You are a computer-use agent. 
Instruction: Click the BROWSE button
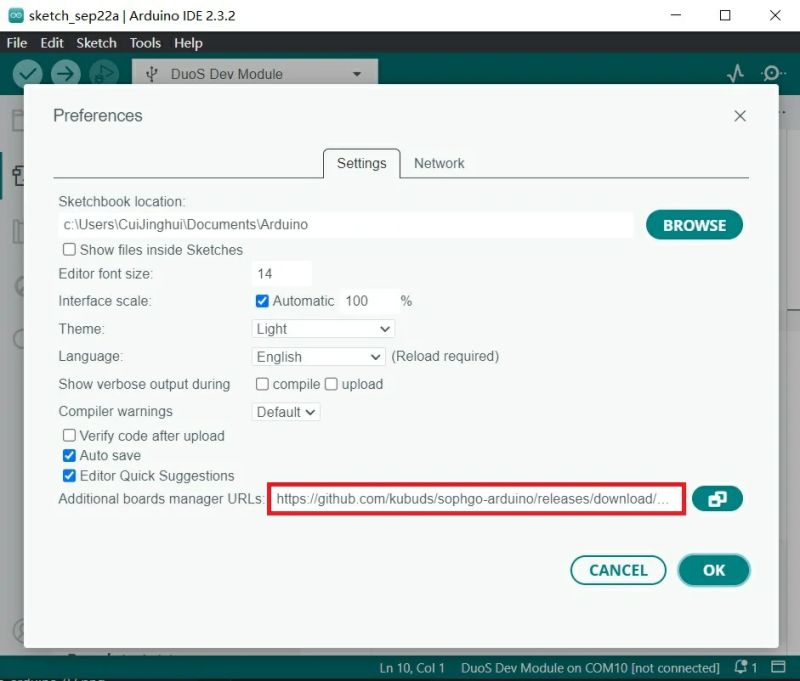(694, 225)
